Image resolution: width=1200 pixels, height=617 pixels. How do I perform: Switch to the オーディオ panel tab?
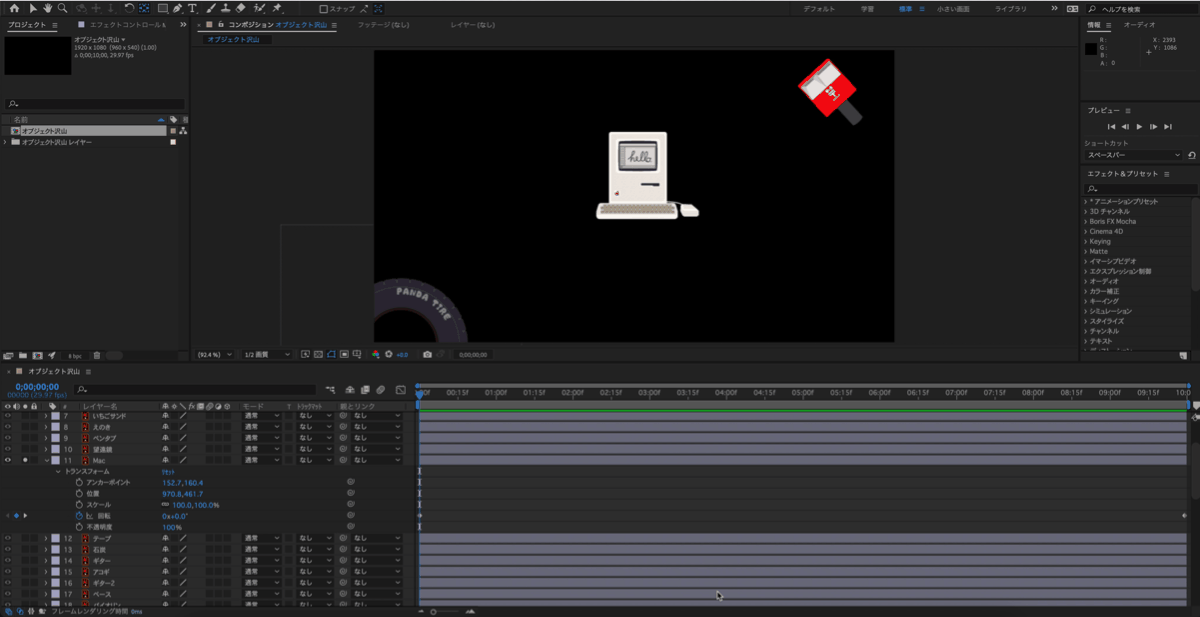(x=1139, y=25)
